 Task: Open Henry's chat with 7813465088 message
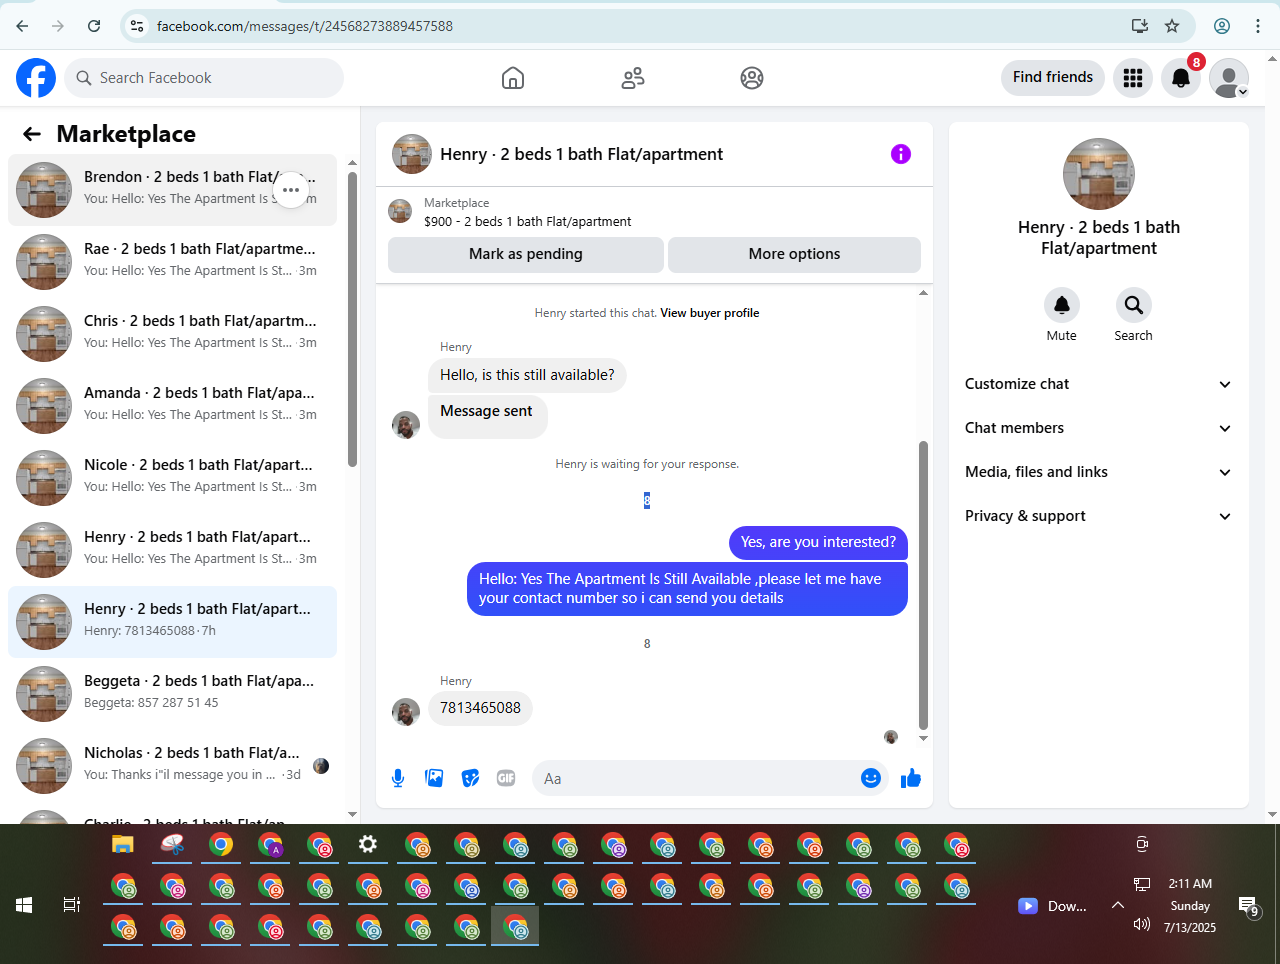point(172,622)
